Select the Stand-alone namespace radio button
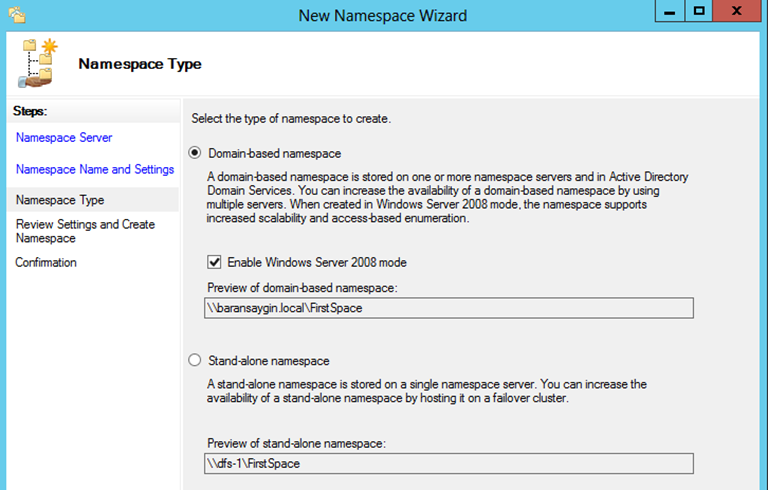This screenshot has height=490, width=768. [x=195, y=360]
